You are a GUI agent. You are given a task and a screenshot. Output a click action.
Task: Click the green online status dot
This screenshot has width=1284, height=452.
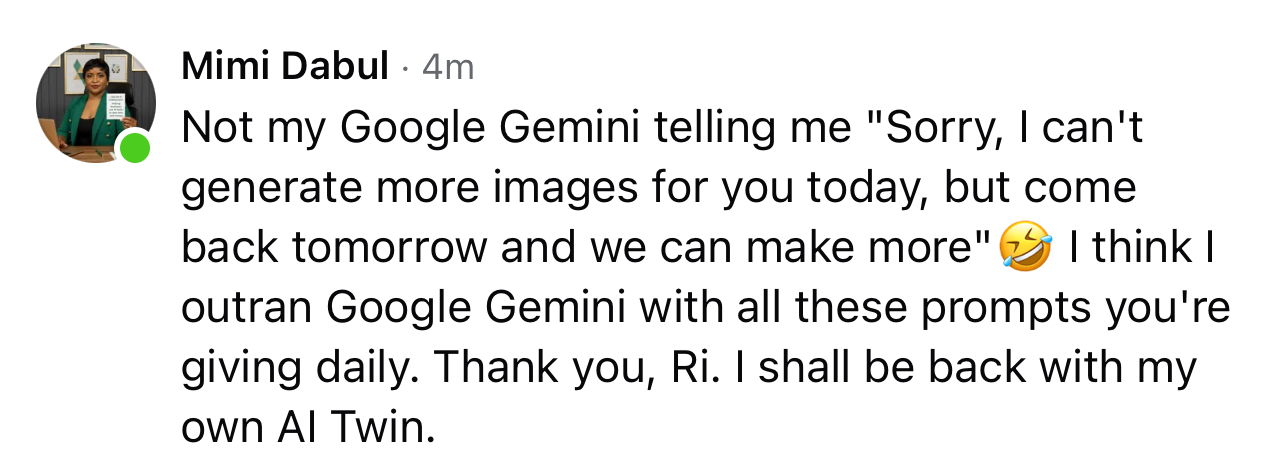[134, 148]
